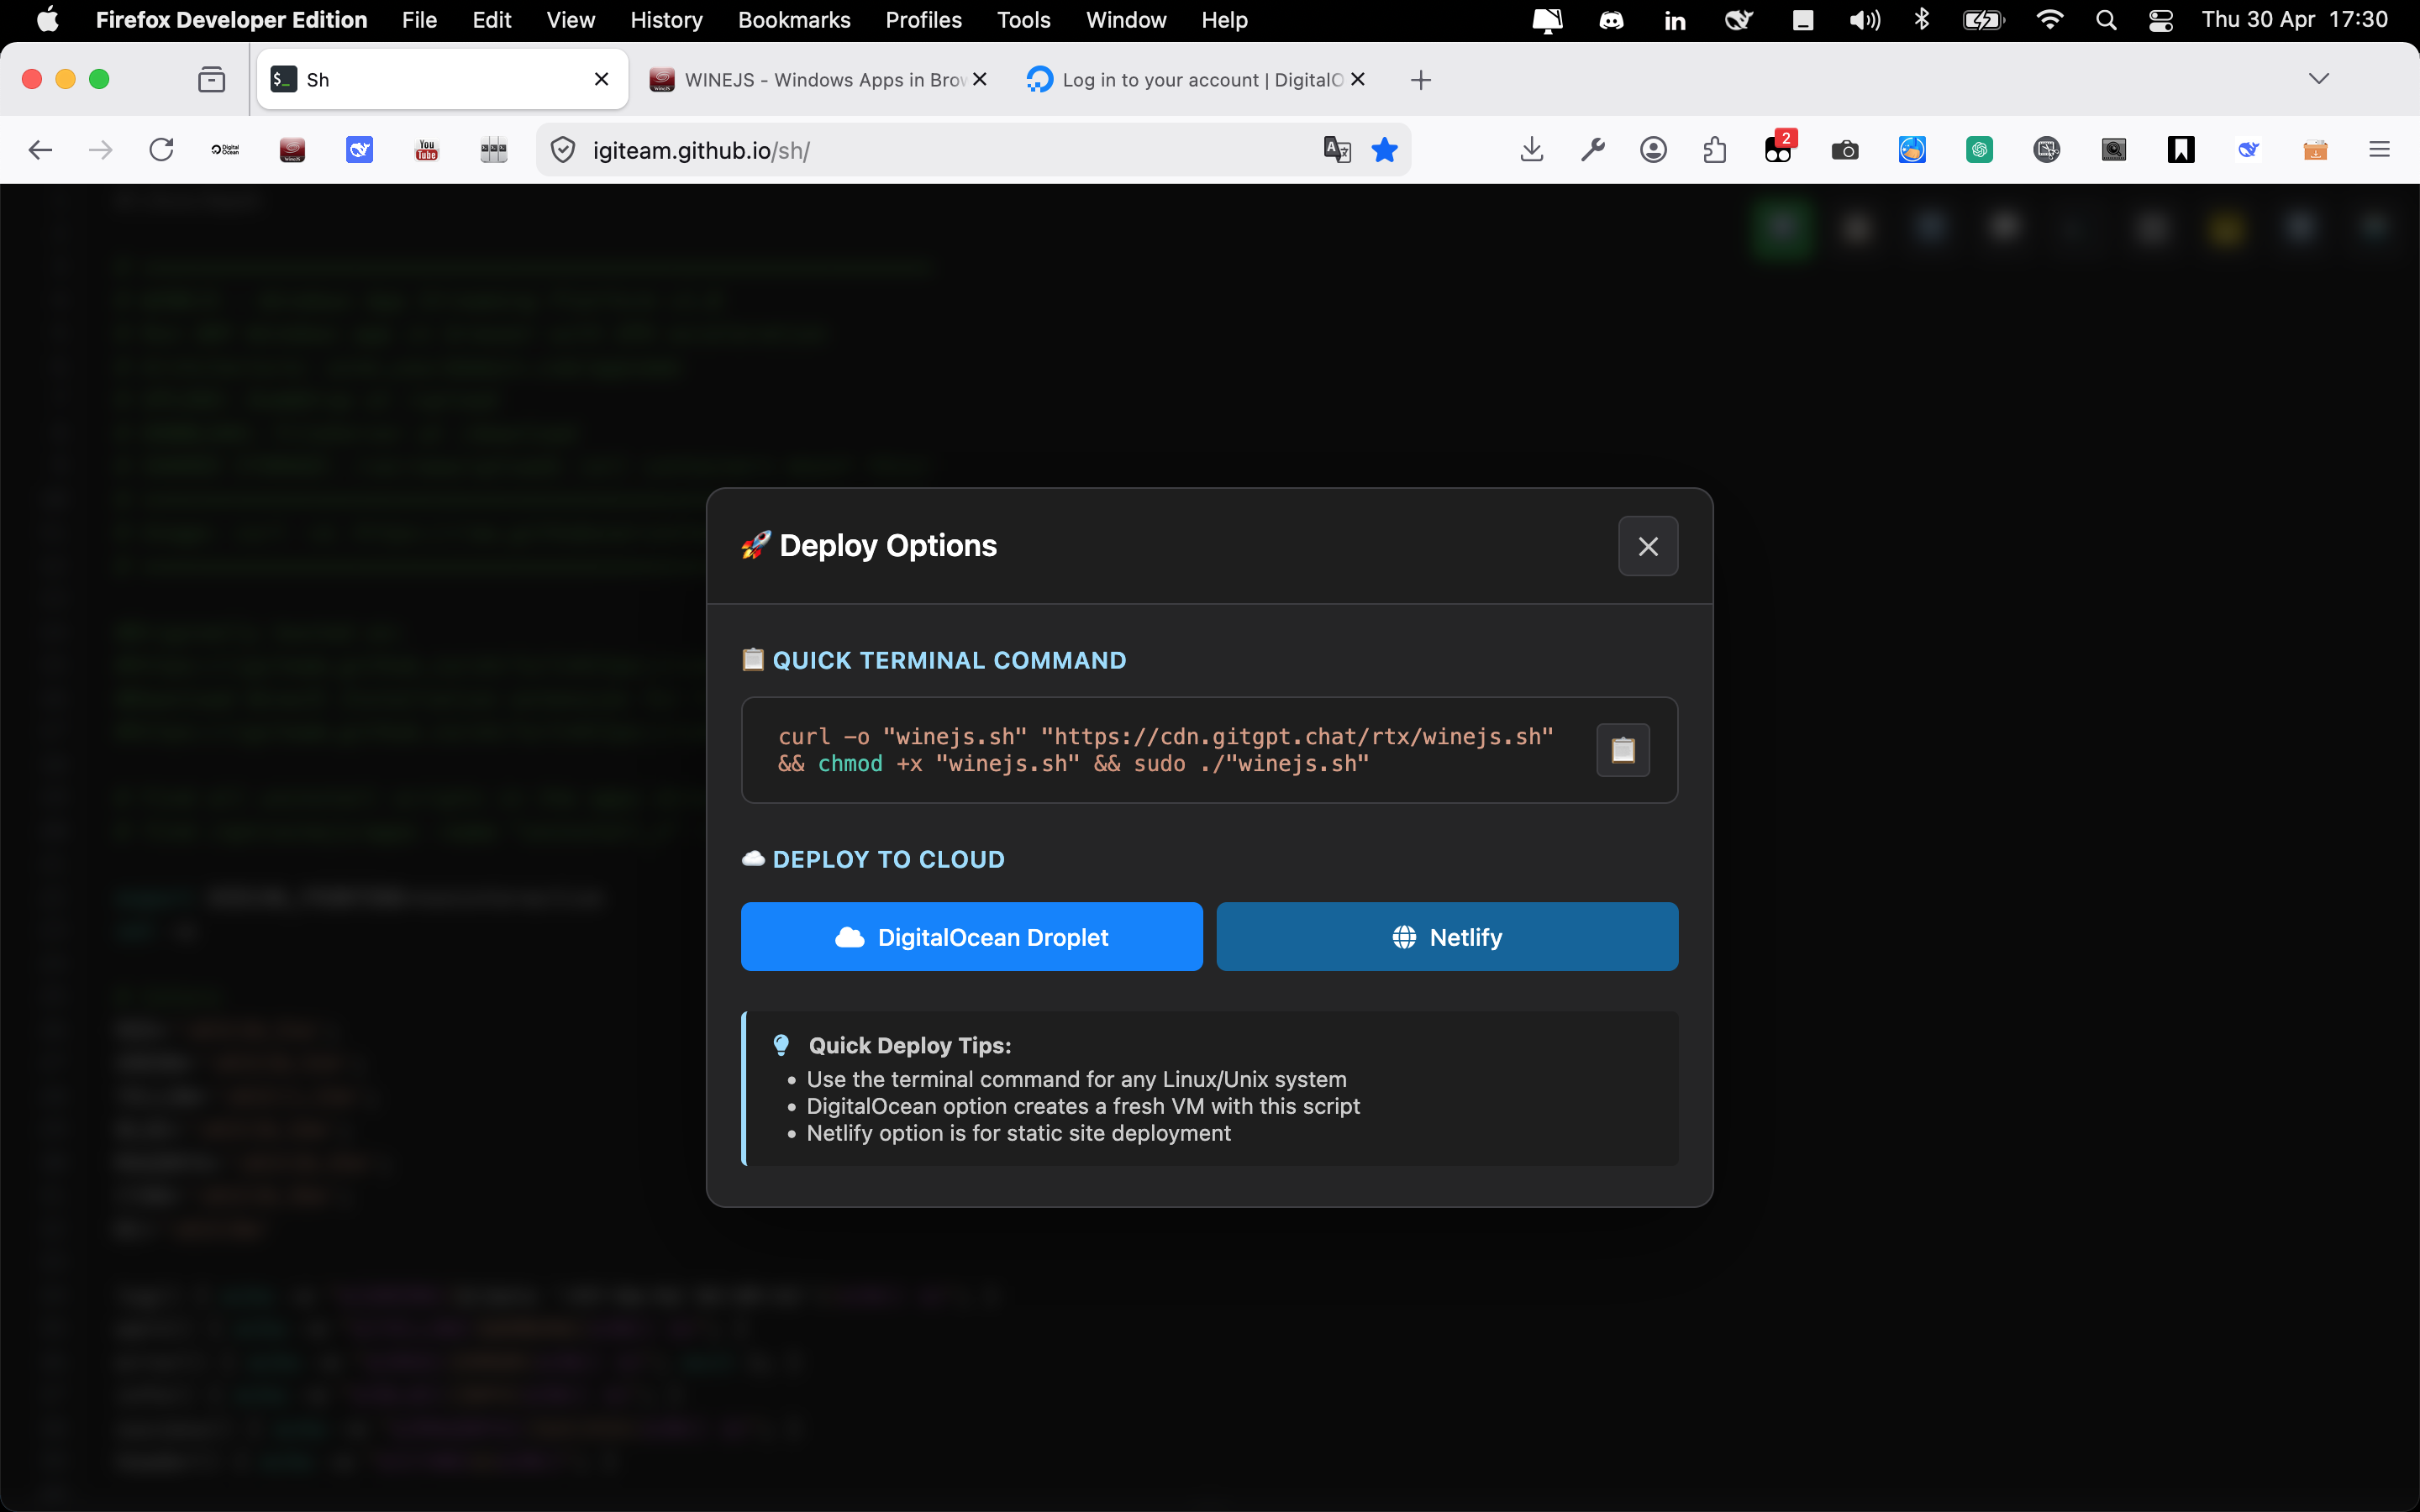Select the Sh tab
The height and width of the screenshot is (1512, 2420).
[x=443, y=80]
